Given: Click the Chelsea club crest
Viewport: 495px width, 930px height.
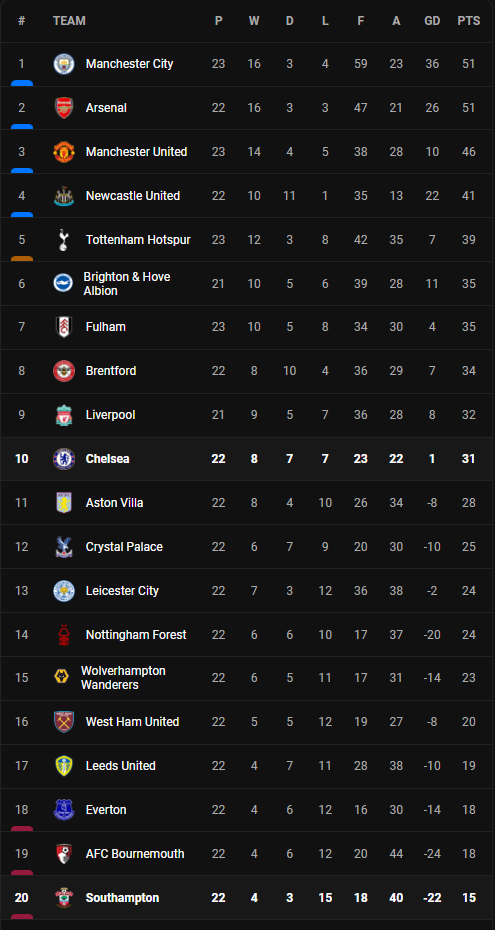Looking at the screenshot, I should [x=63, y=459].
